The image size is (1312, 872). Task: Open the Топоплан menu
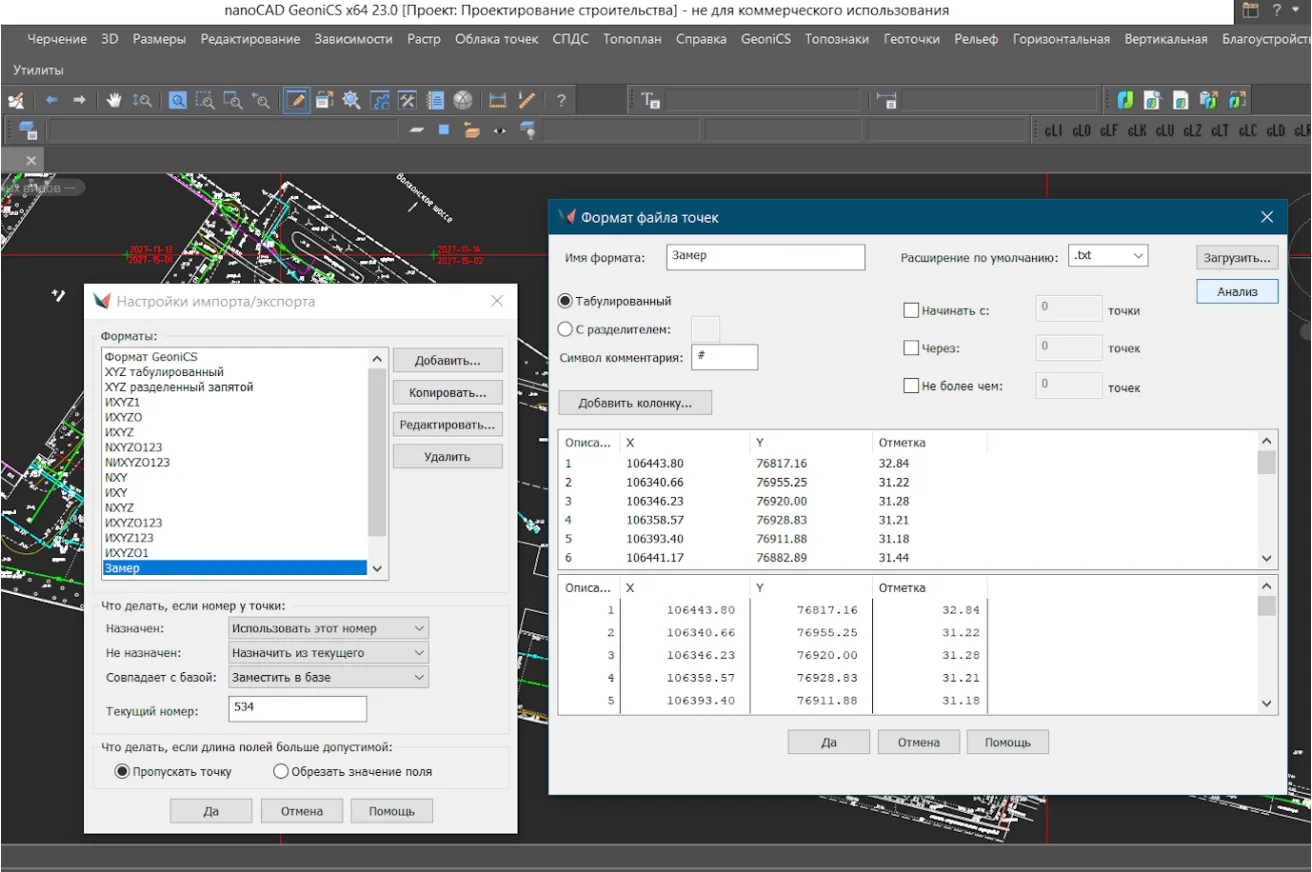[x=632, y=39]
